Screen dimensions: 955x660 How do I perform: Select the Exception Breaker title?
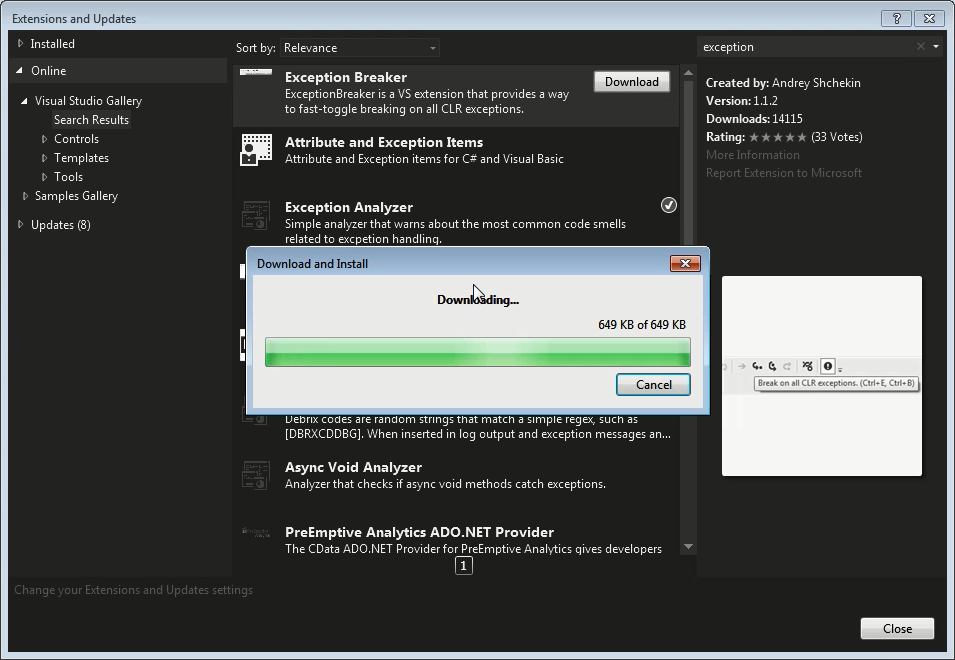[346, 77]
